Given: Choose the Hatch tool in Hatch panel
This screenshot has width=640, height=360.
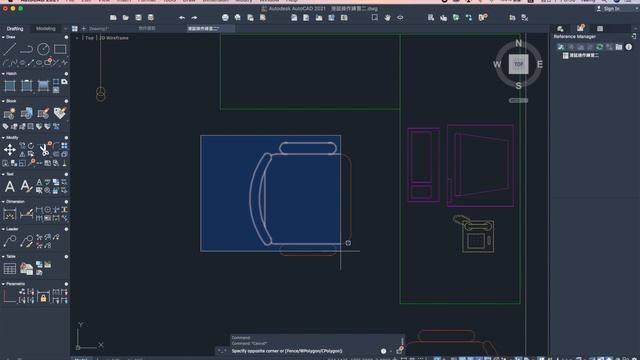Looking at the screenshot, I should click(x=9, y=86).
